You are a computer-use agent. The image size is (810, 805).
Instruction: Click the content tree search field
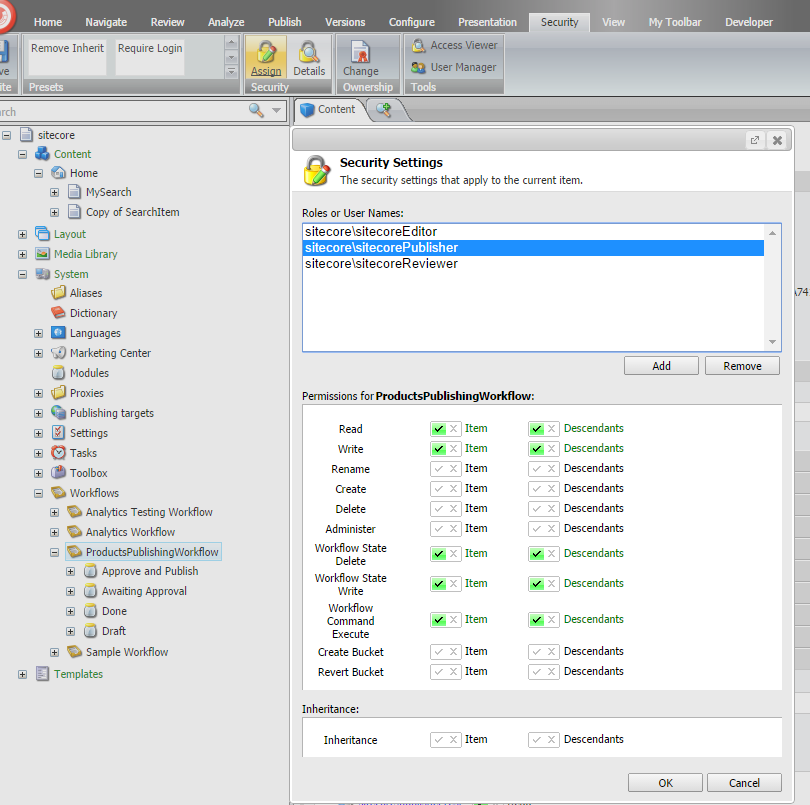tap(121, 112)
